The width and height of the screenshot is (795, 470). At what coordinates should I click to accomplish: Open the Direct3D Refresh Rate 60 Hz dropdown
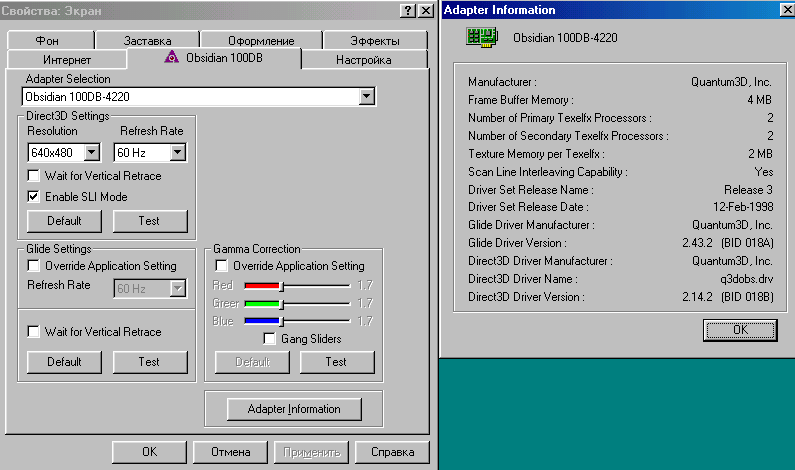pyautogui.click(x=177, y=152)
